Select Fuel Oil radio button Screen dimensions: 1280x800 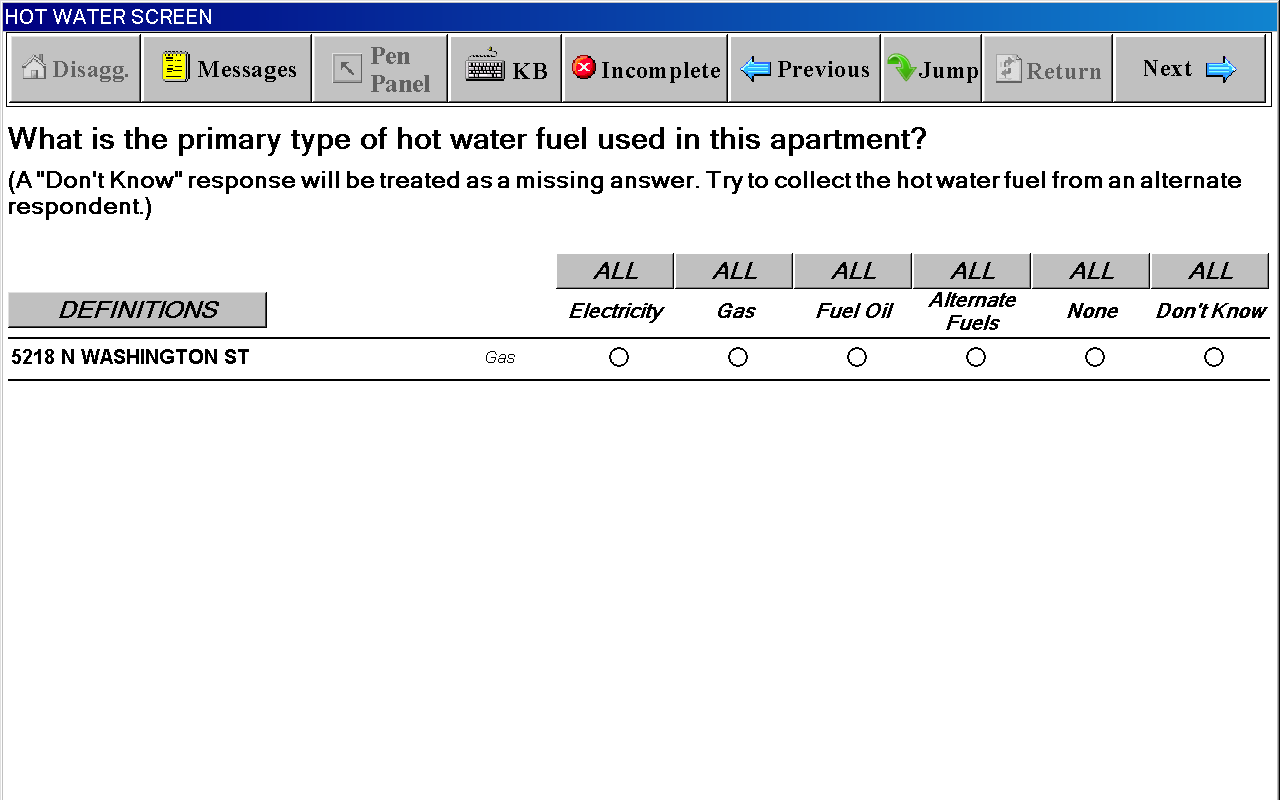pyautogui.click(x=857, y=357)
